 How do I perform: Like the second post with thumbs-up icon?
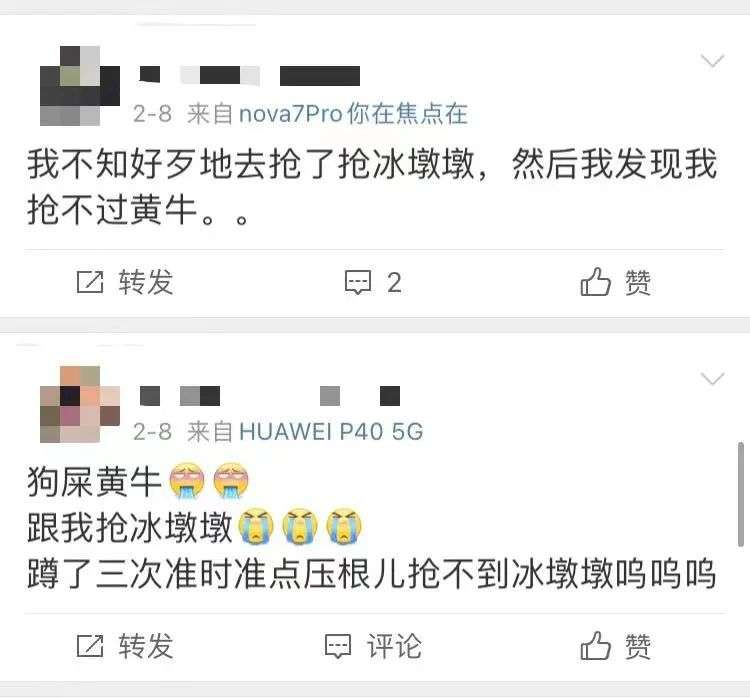(596, 645)
